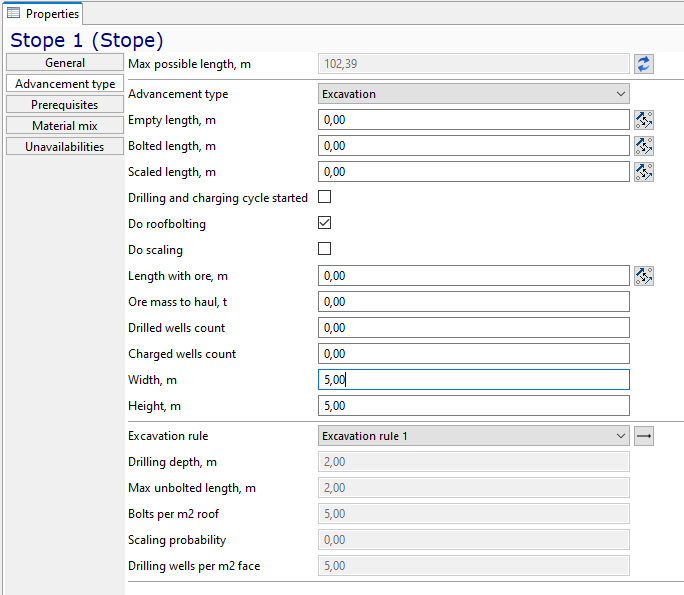
Task: Select the Properties panel tab
Action: (x=43, y=14)
